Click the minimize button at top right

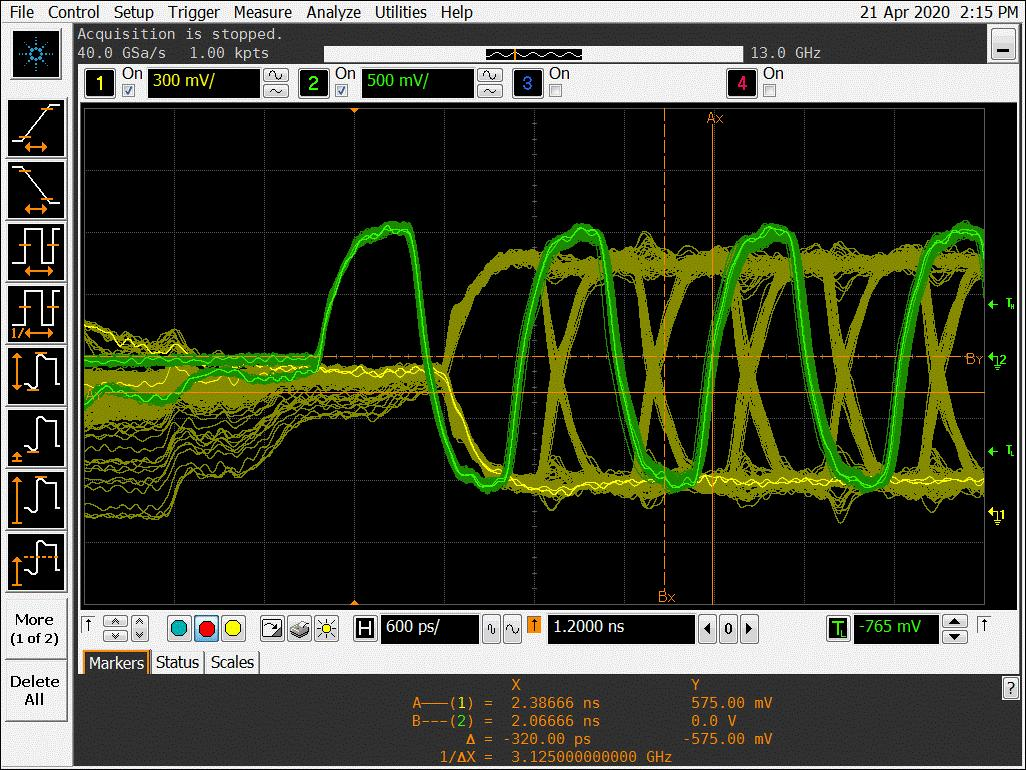point(1002,44)
